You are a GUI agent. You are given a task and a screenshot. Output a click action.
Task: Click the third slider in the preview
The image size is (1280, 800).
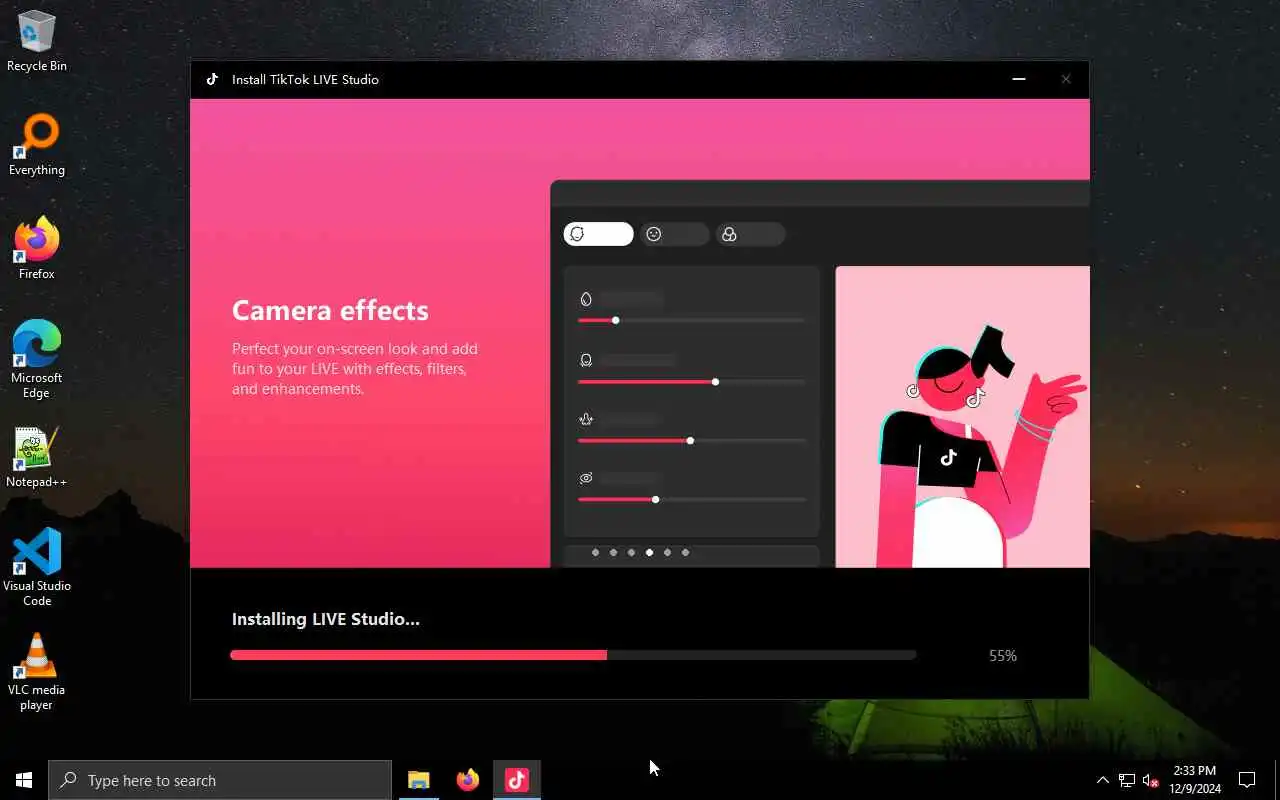click(x=691, y=440)
